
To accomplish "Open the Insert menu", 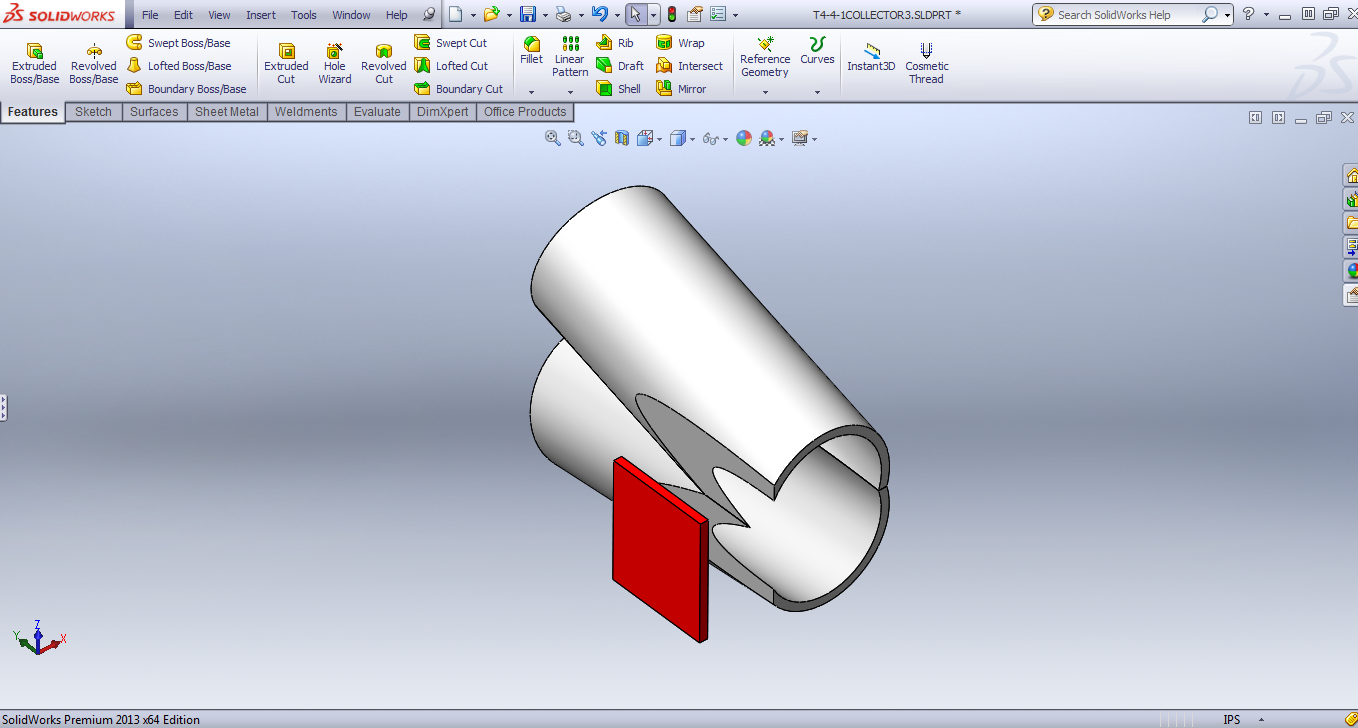I will point(261,15).
